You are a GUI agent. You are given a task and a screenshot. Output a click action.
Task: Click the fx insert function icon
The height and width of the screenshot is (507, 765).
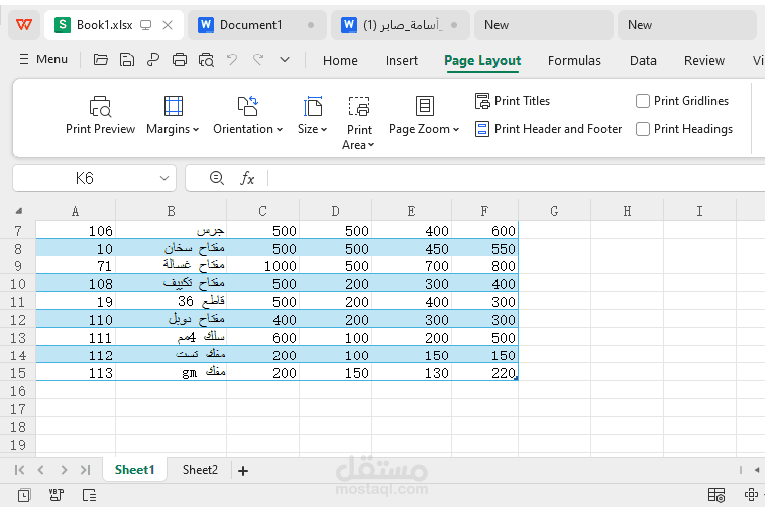pos(247,178)
